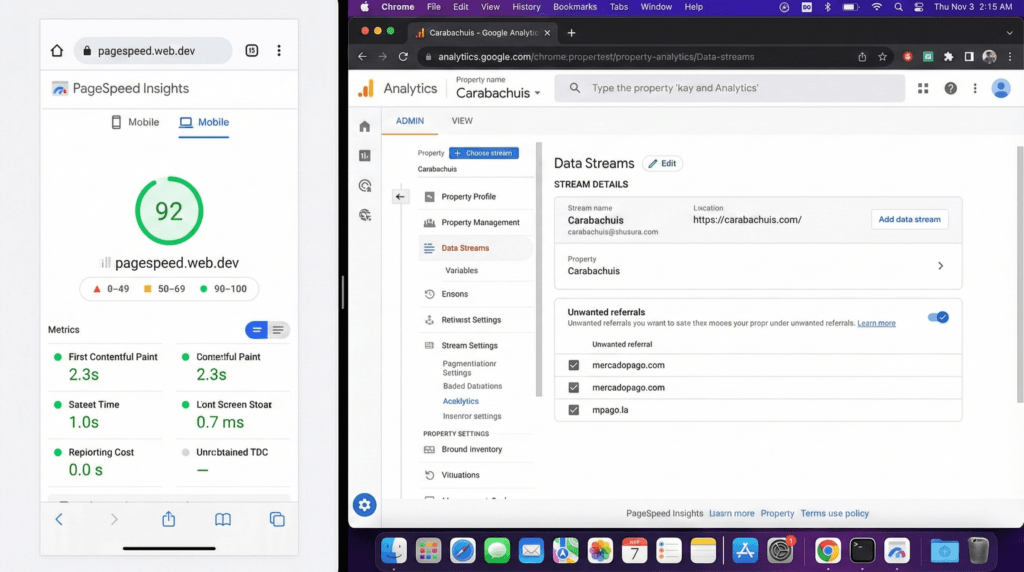Switch to the VIEW tab
Viewport: 1024px width, 572px height.
462,121
